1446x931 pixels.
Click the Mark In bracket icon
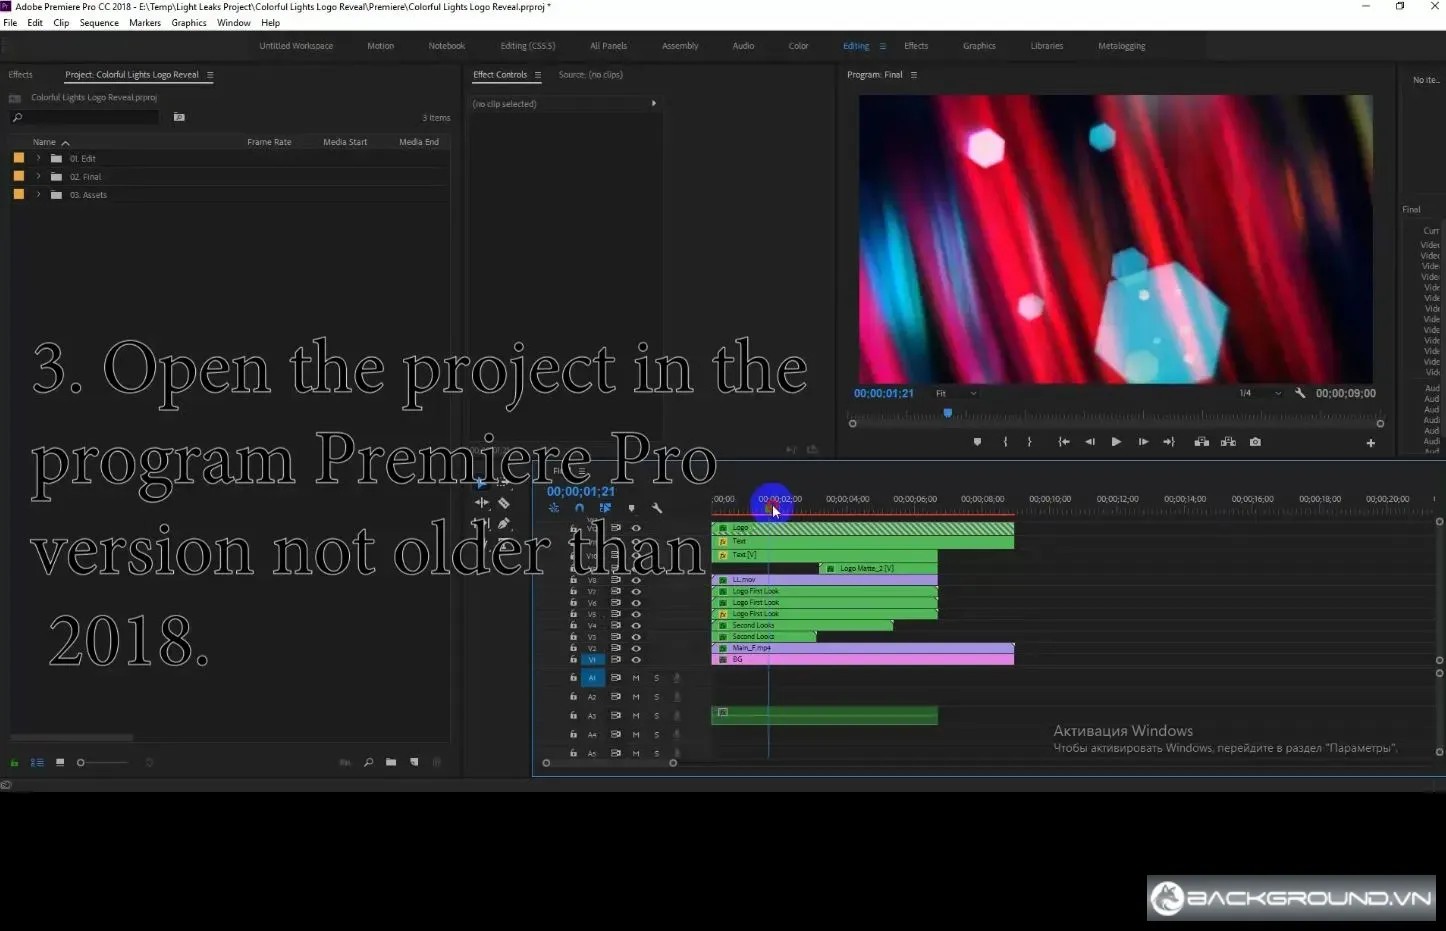(1005, 442)
